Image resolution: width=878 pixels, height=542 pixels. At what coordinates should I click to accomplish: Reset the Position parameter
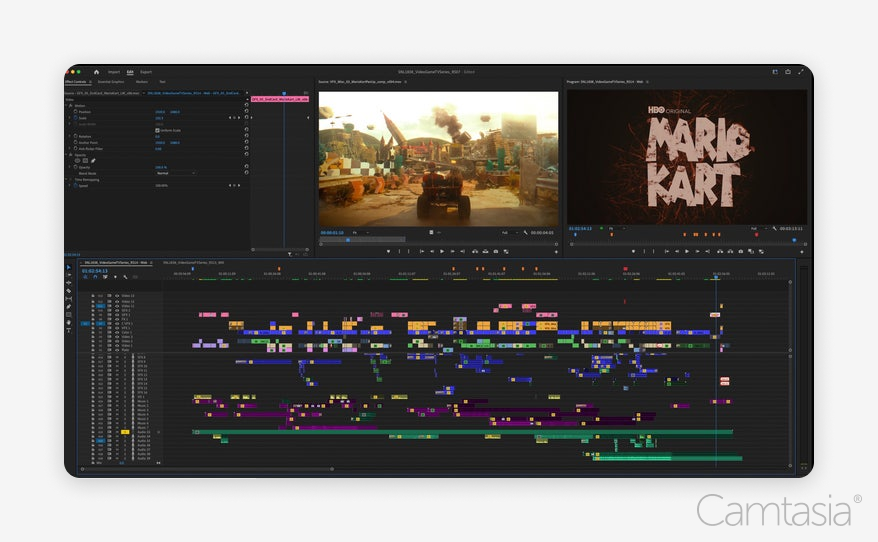[x=246, y=111]
